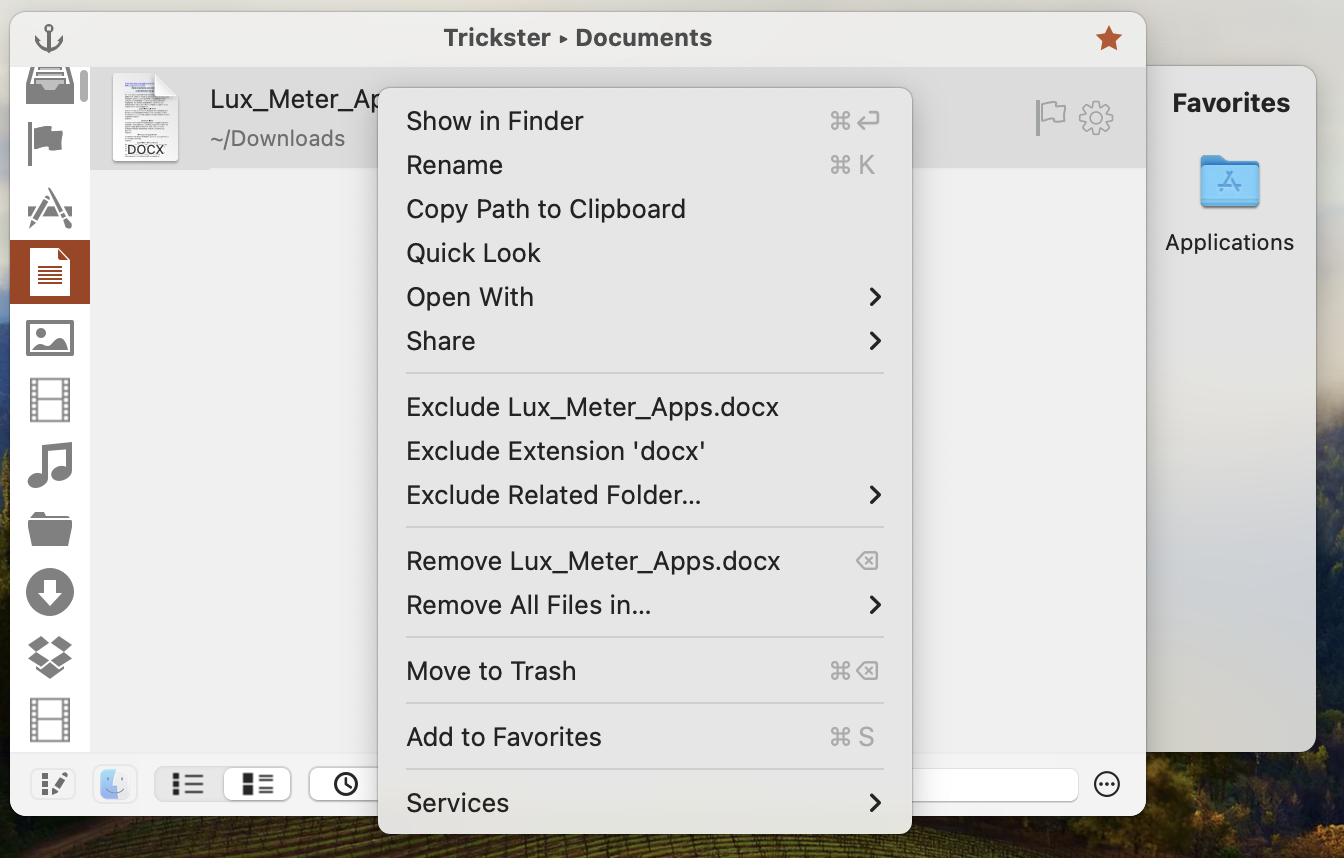Choose Remove Lux_Meter_Apps.docx
Image resolution: width=1344 pixels, height=858 pixels.
[x=645, y=561]
